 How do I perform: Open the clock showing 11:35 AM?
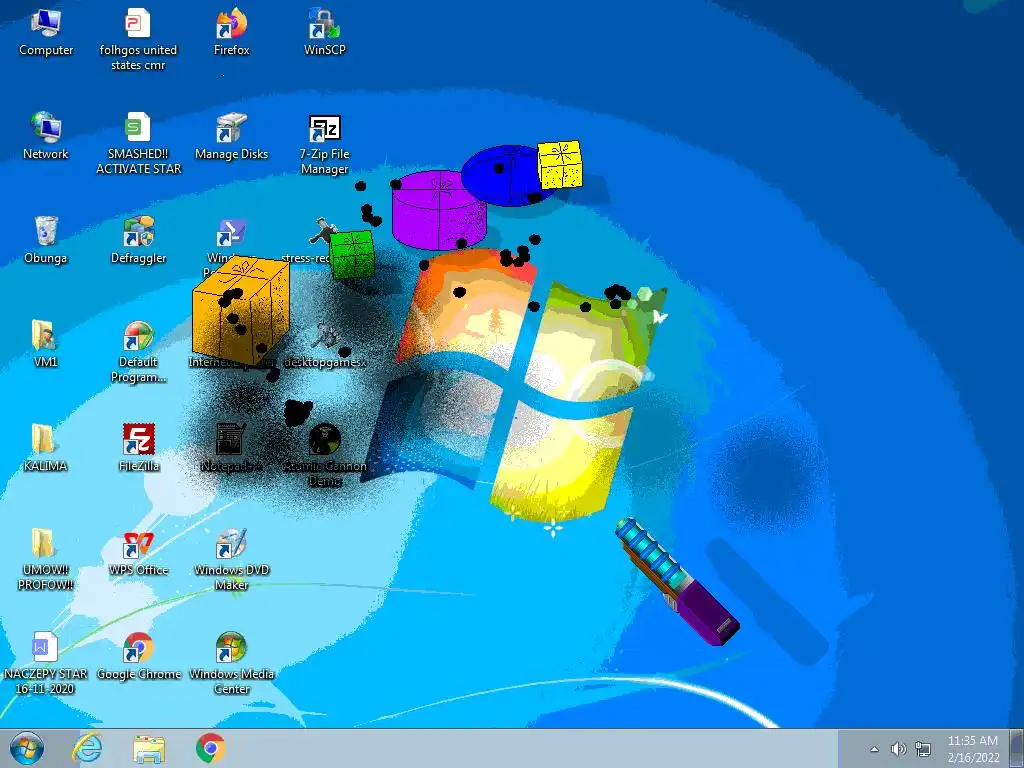pos(973,748)
